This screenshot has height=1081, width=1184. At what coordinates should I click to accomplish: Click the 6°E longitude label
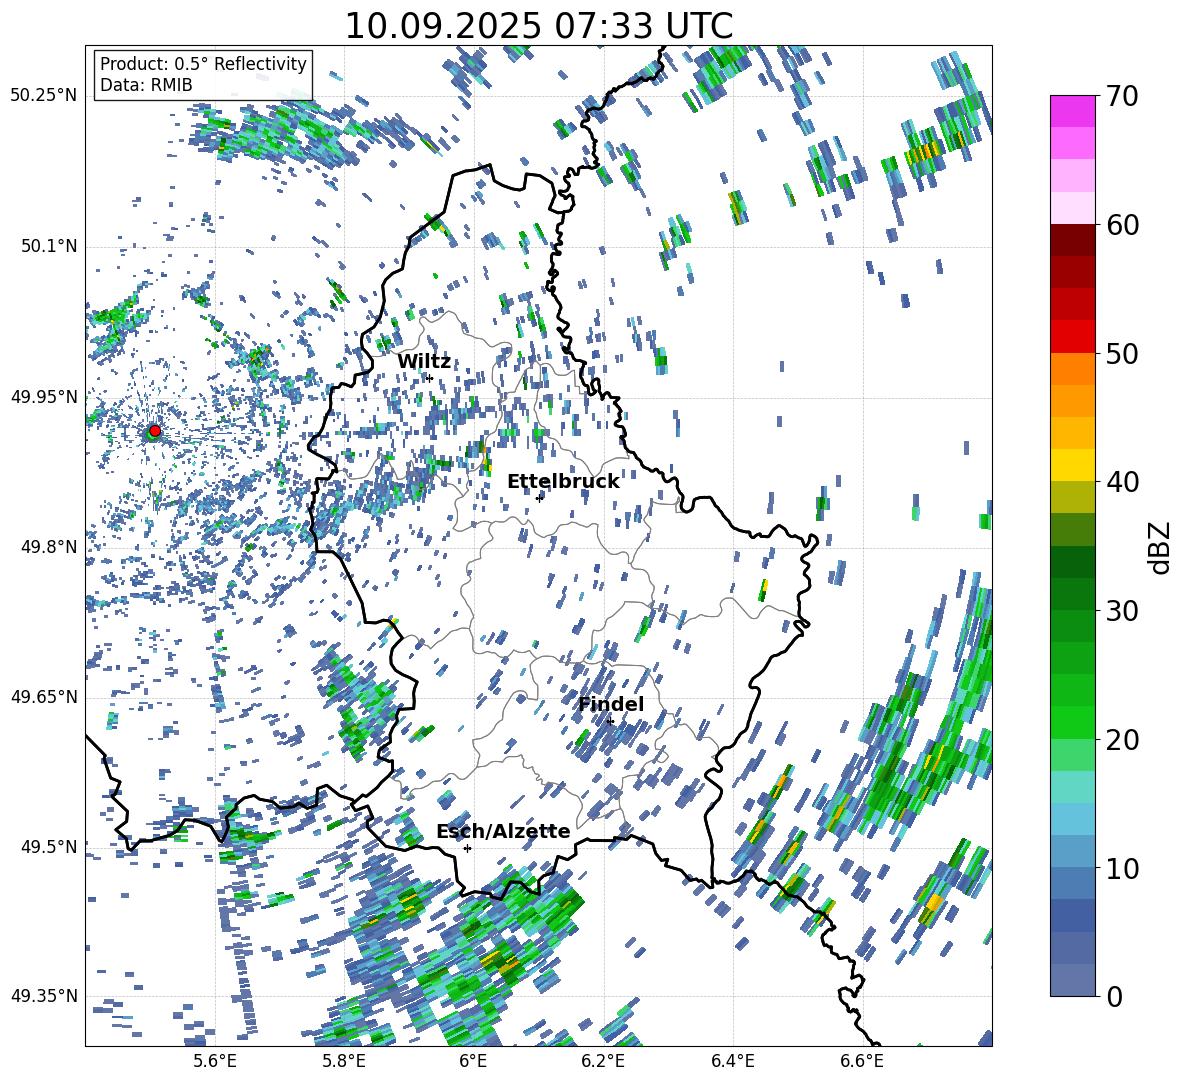(x=473, y=1061)
